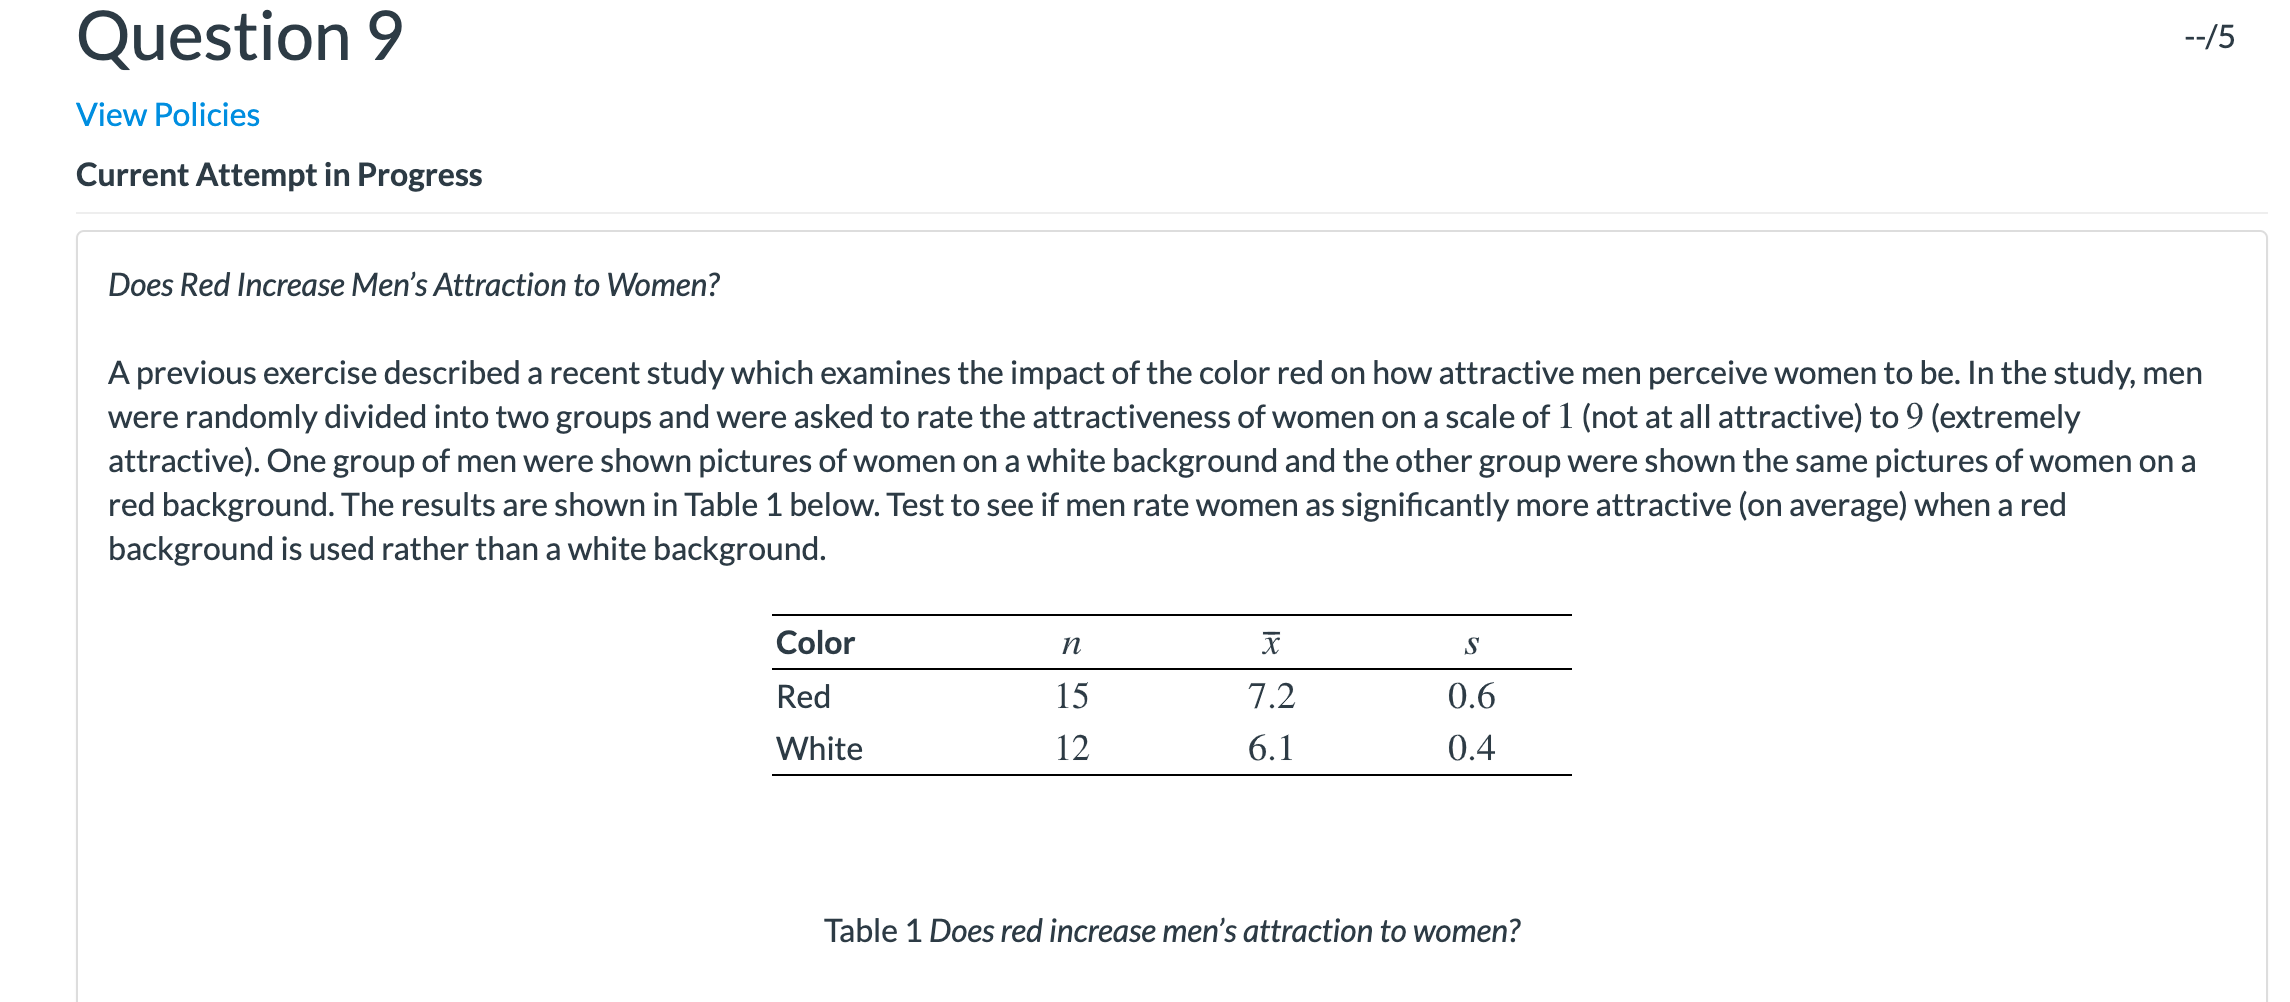Click the s column header
The image size is (2290, 1002).
[1471, 644]
